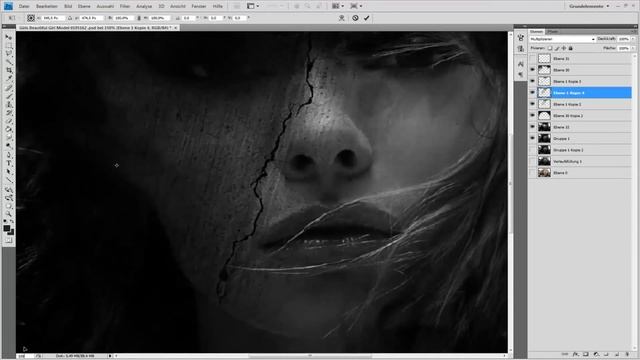
Task: Lock transparent pixels in Layers panel
Action: click(550, 48)
